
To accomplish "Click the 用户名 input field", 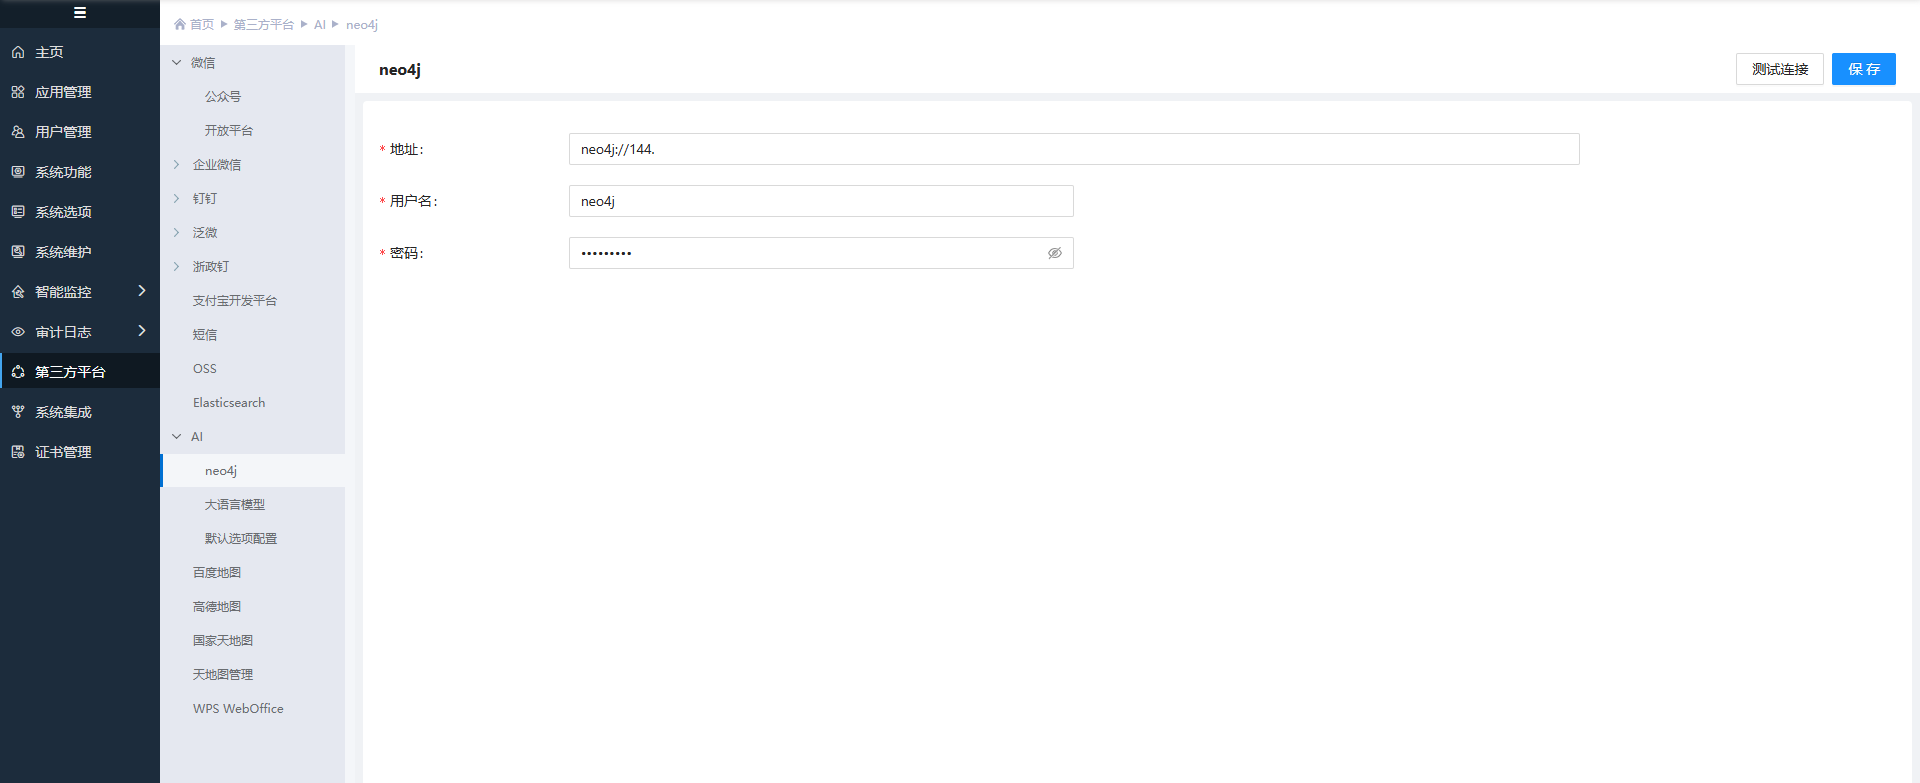I will click(820, 201).
